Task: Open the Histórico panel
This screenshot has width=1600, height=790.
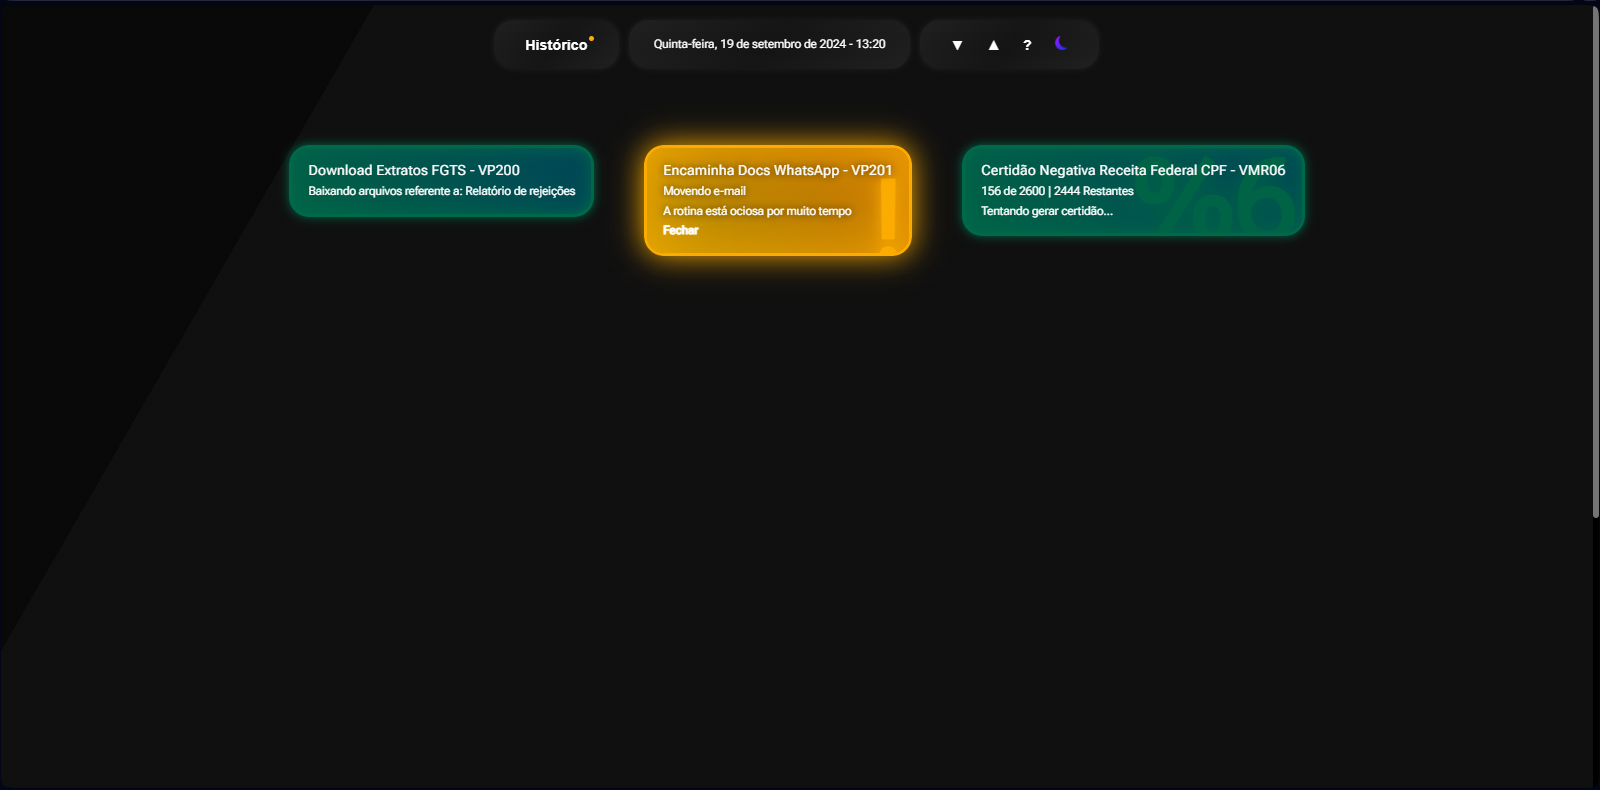Action: (x=556, y=45)
